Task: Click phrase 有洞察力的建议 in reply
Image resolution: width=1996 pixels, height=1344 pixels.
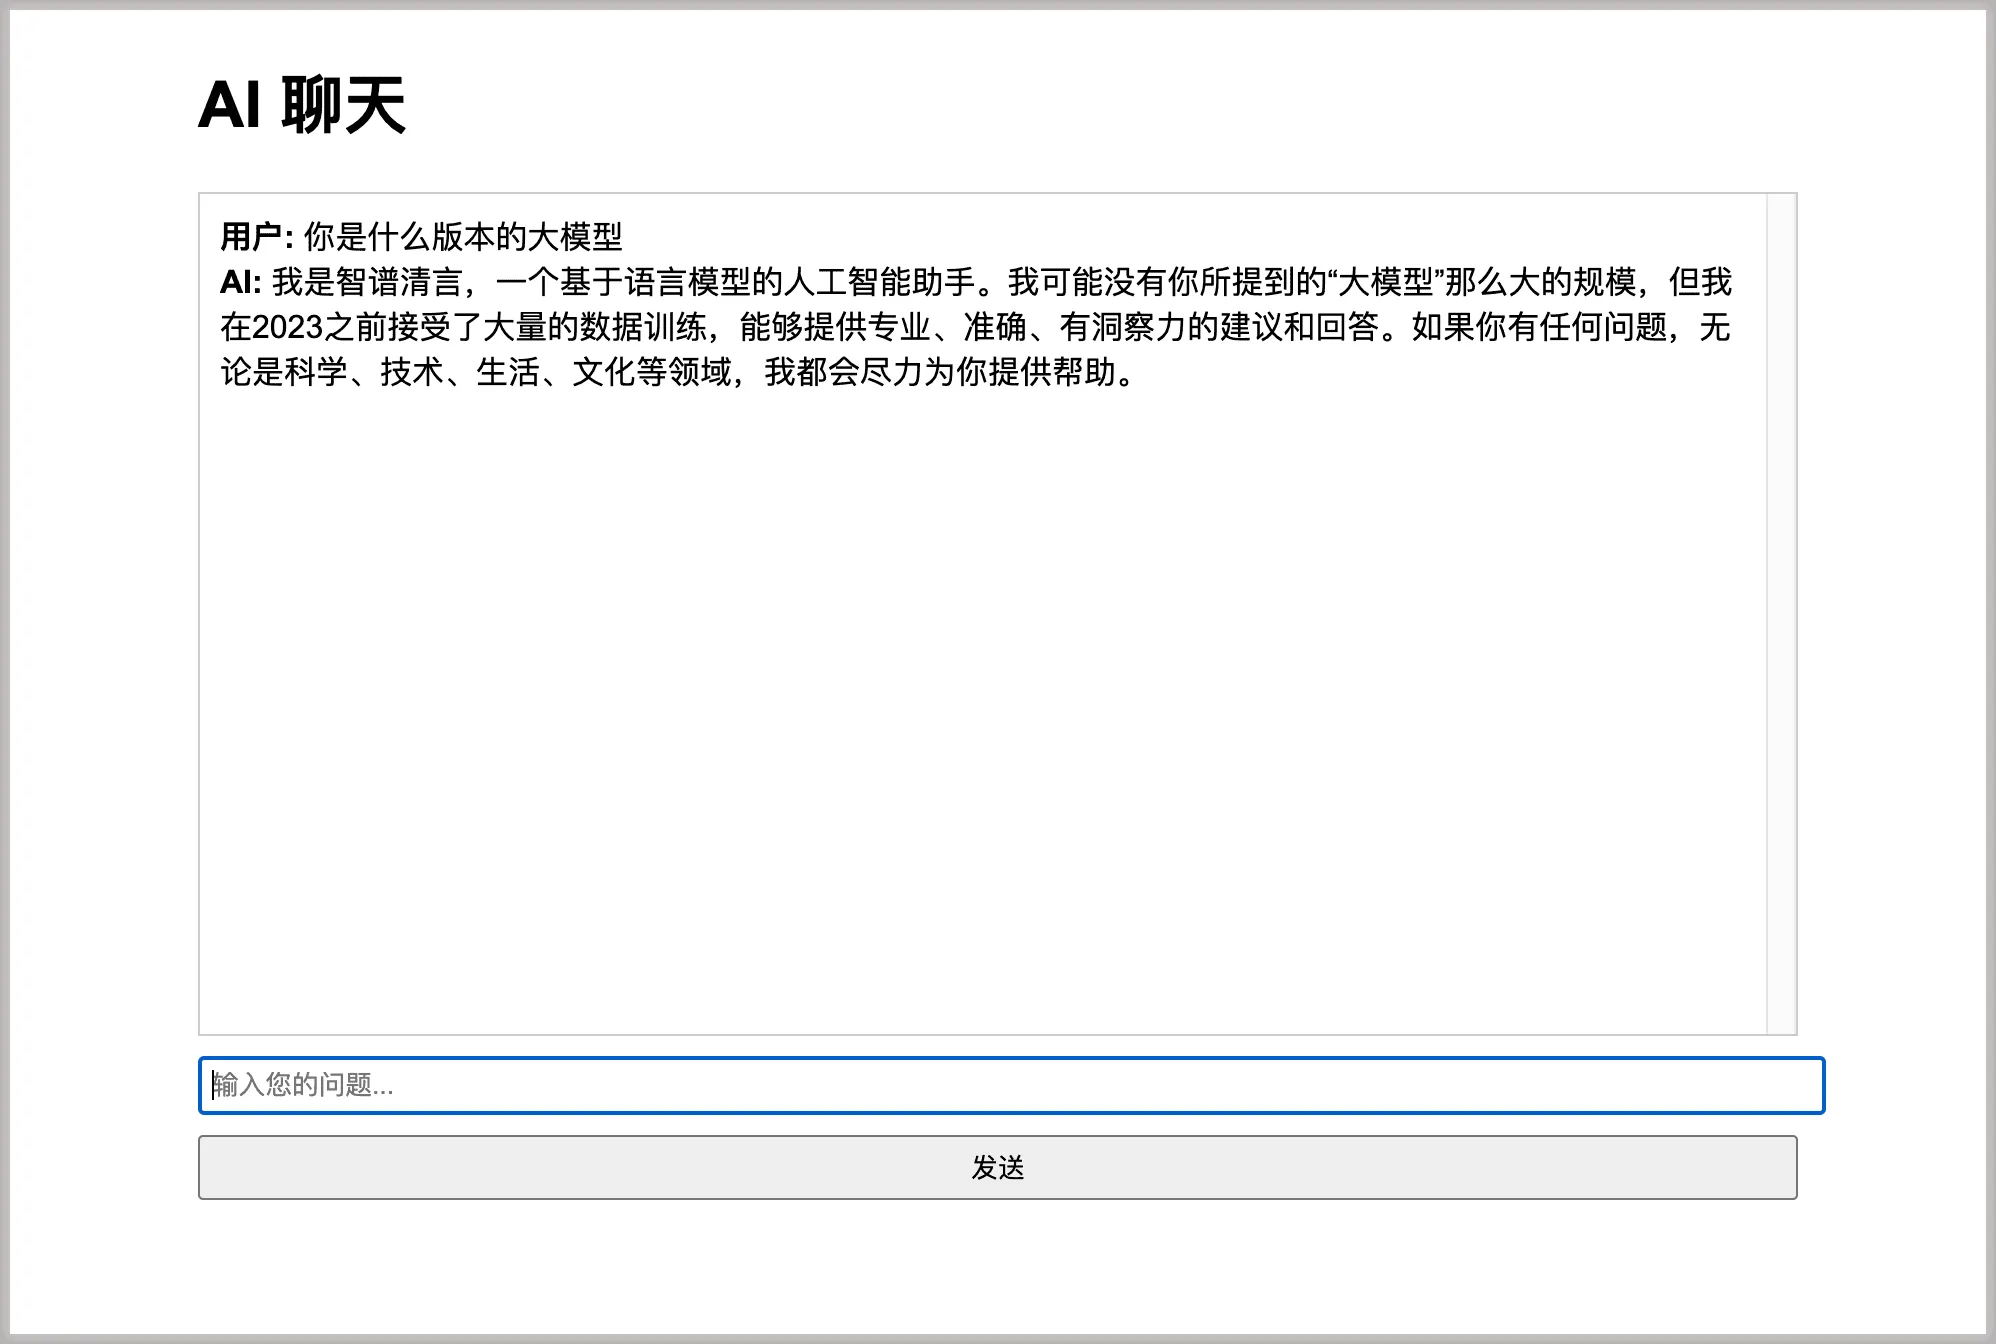Action: click(x=1170, y=327)
